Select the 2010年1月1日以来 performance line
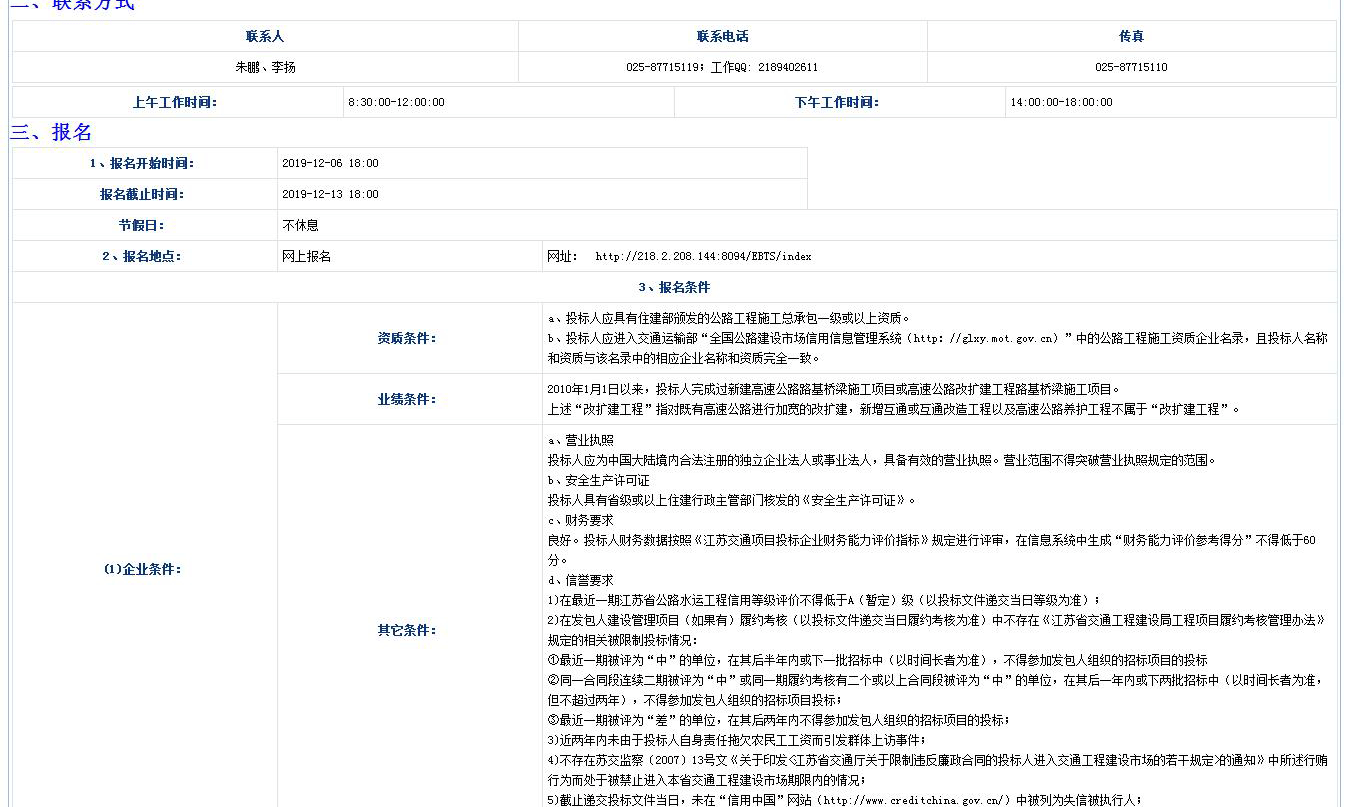This screenshot has width=1349, height=807. click(834, 389)
